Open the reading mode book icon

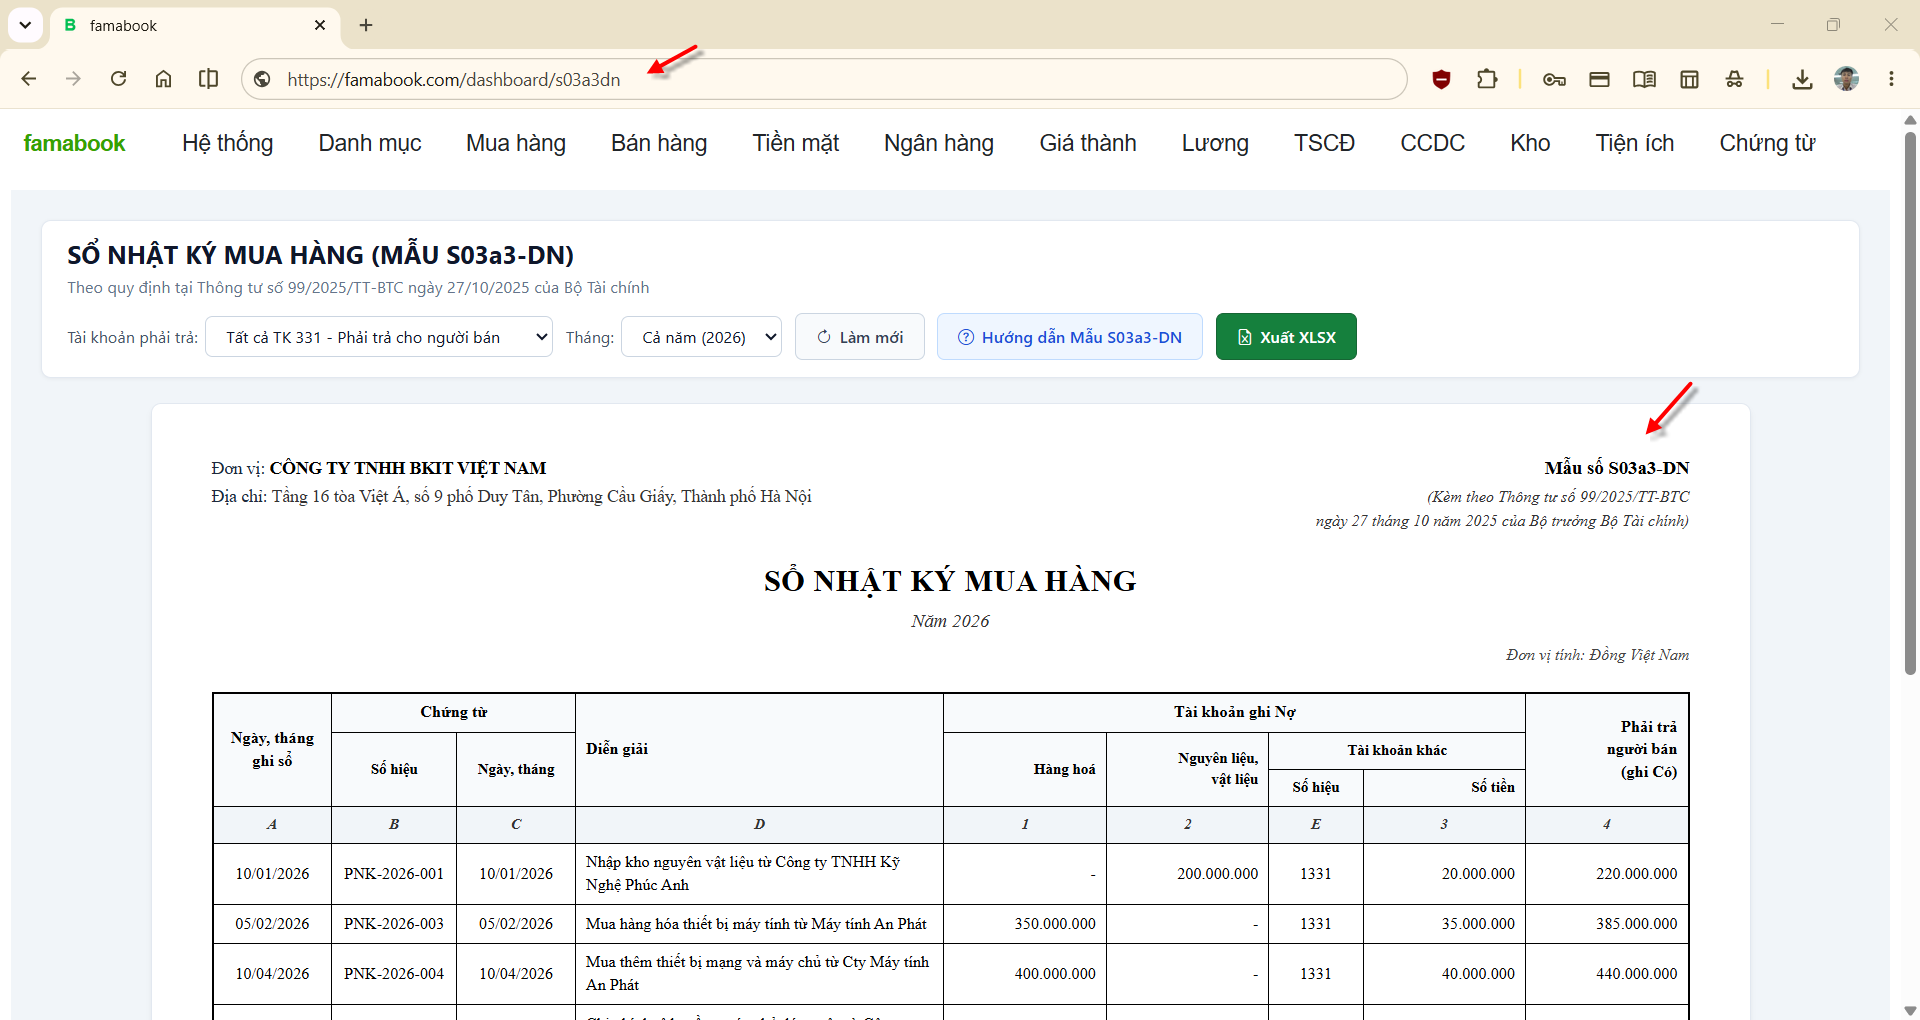(1644, 79)
